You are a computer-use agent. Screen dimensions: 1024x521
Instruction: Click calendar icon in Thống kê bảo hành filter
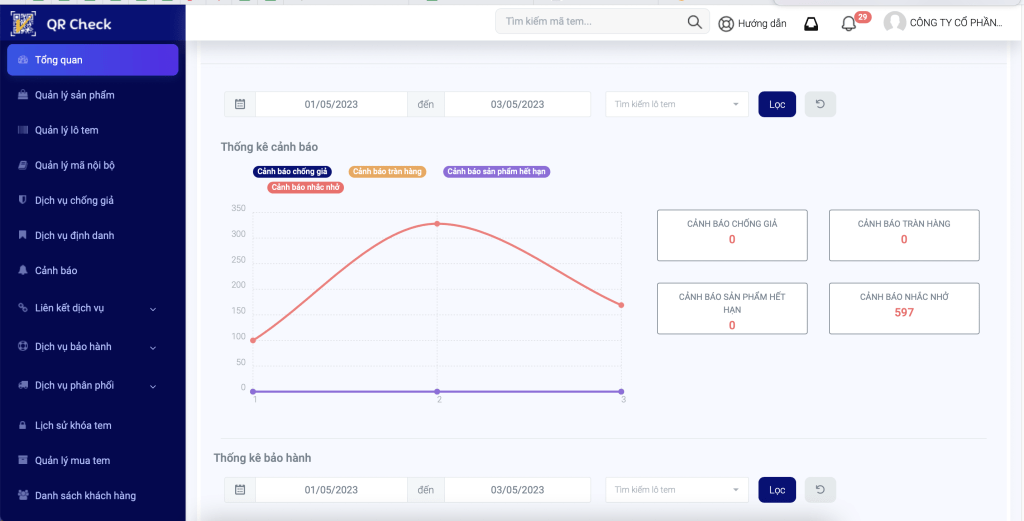240,490
